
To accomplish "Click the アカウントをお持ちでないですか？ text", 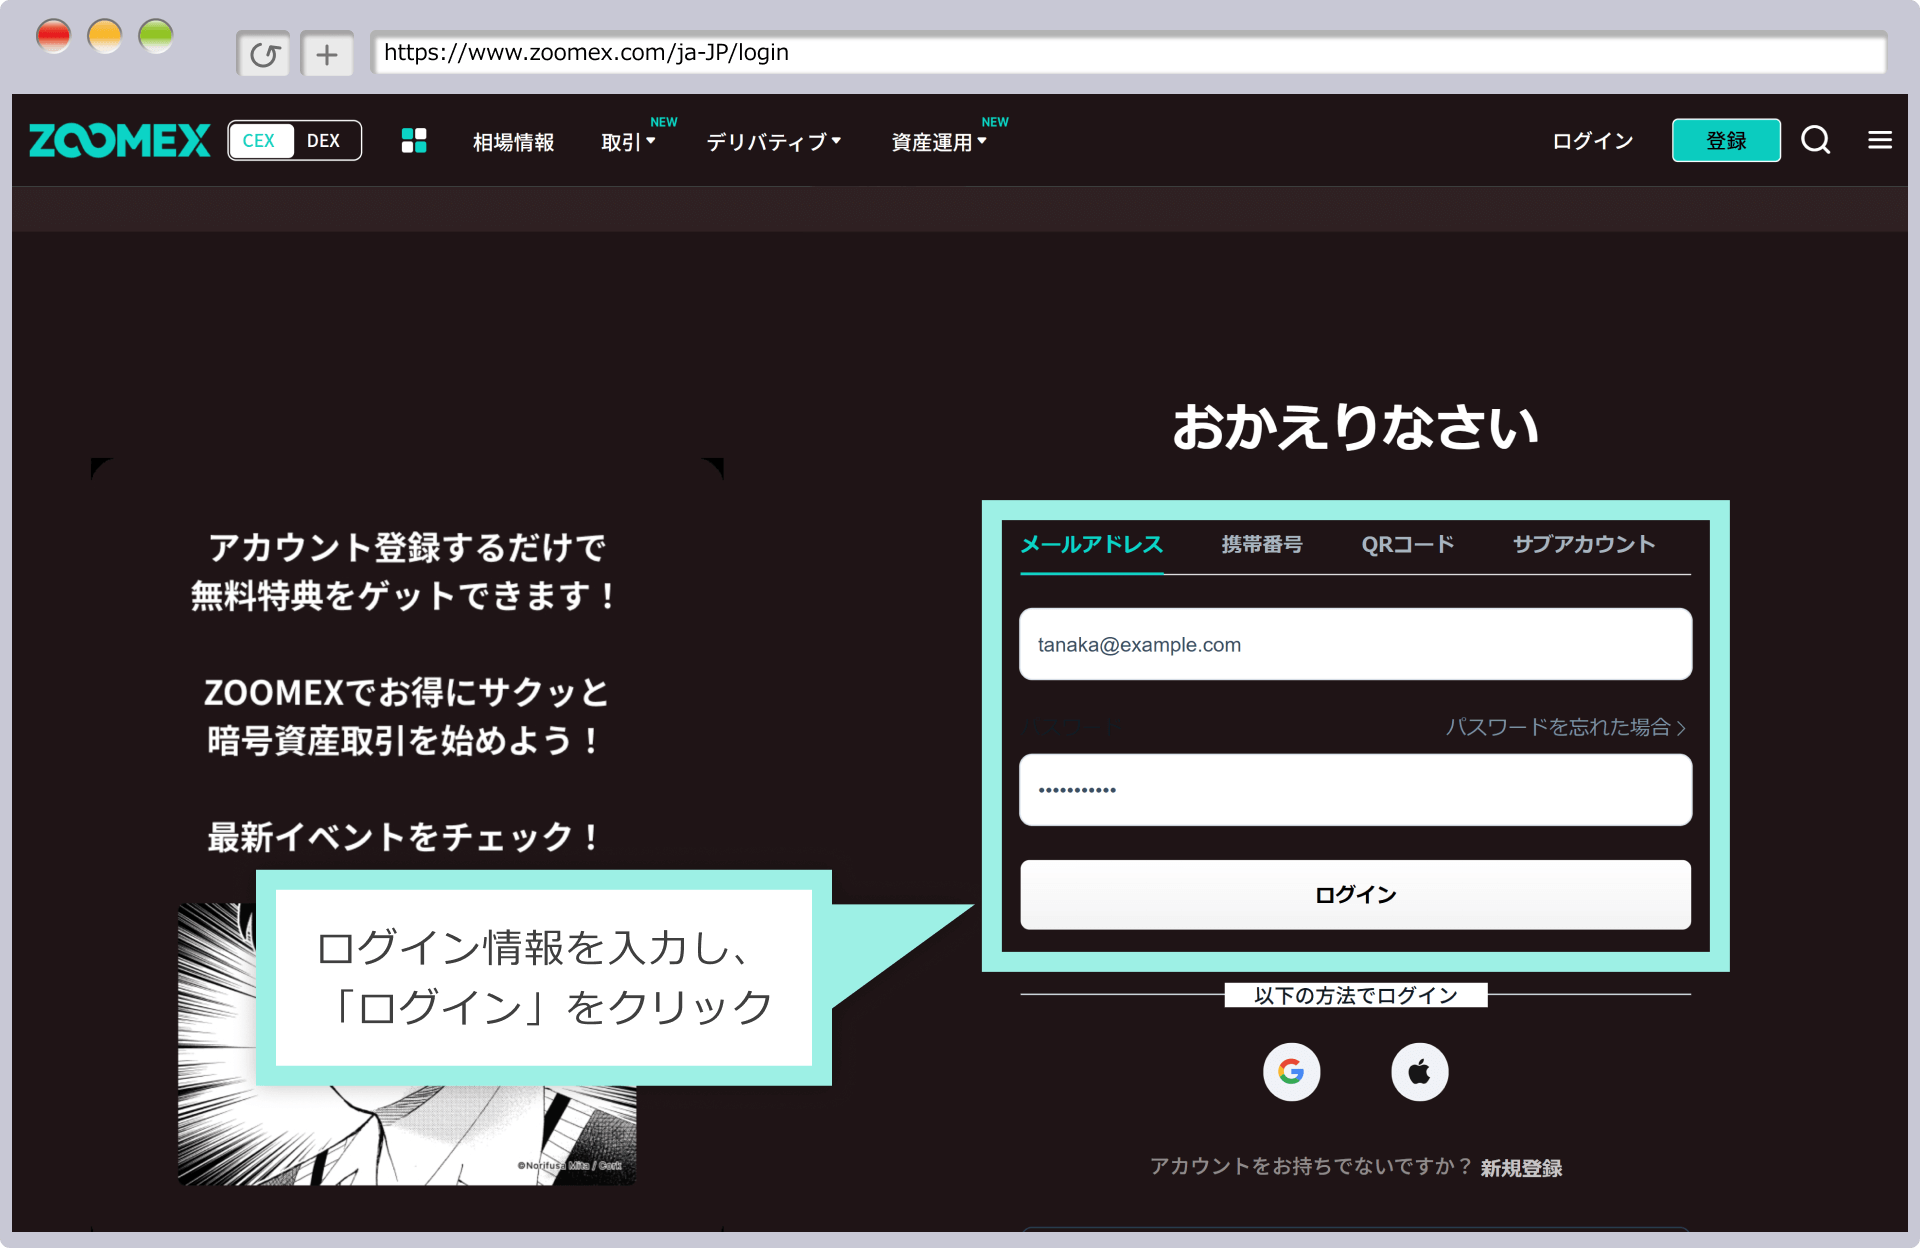I will click(1311, 1167).
